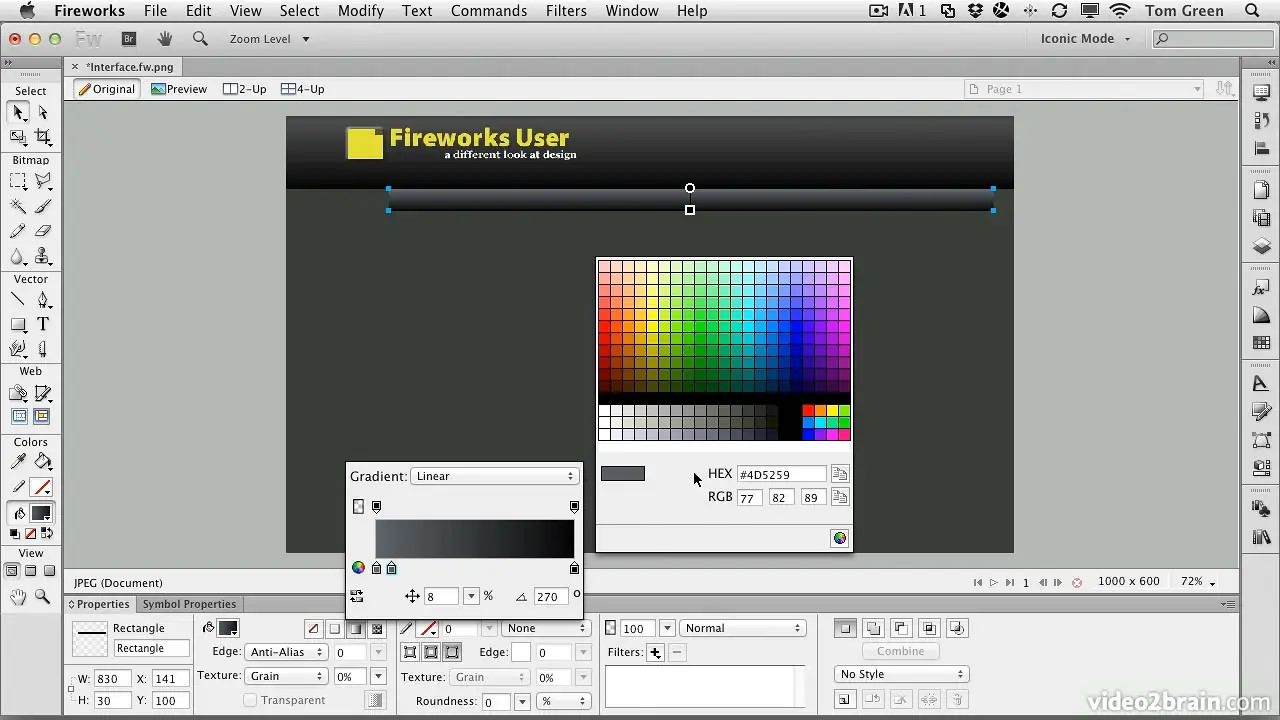This screenshot has height=720, width=1280.
Task: Switch to the Preview view tab
Action: coord(179,89)
